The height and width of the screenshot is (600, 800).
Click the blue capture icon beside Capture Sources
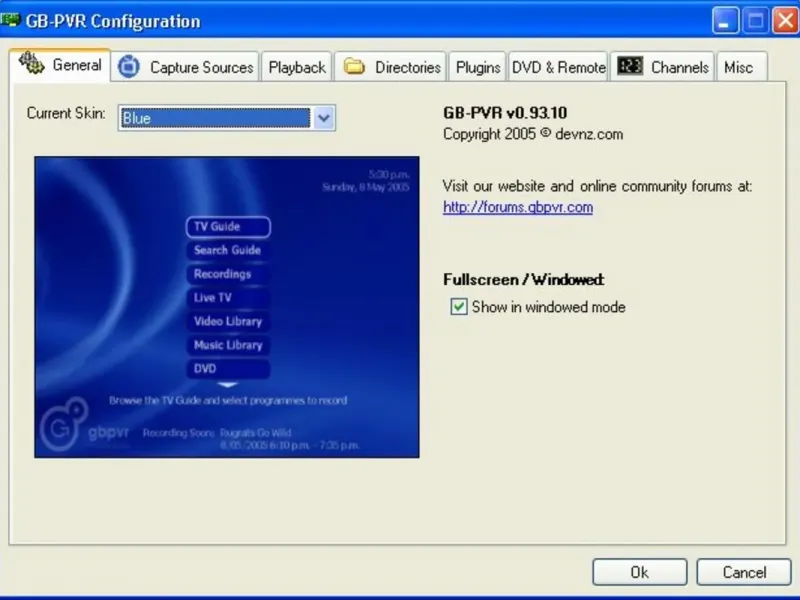click(129, 67)
